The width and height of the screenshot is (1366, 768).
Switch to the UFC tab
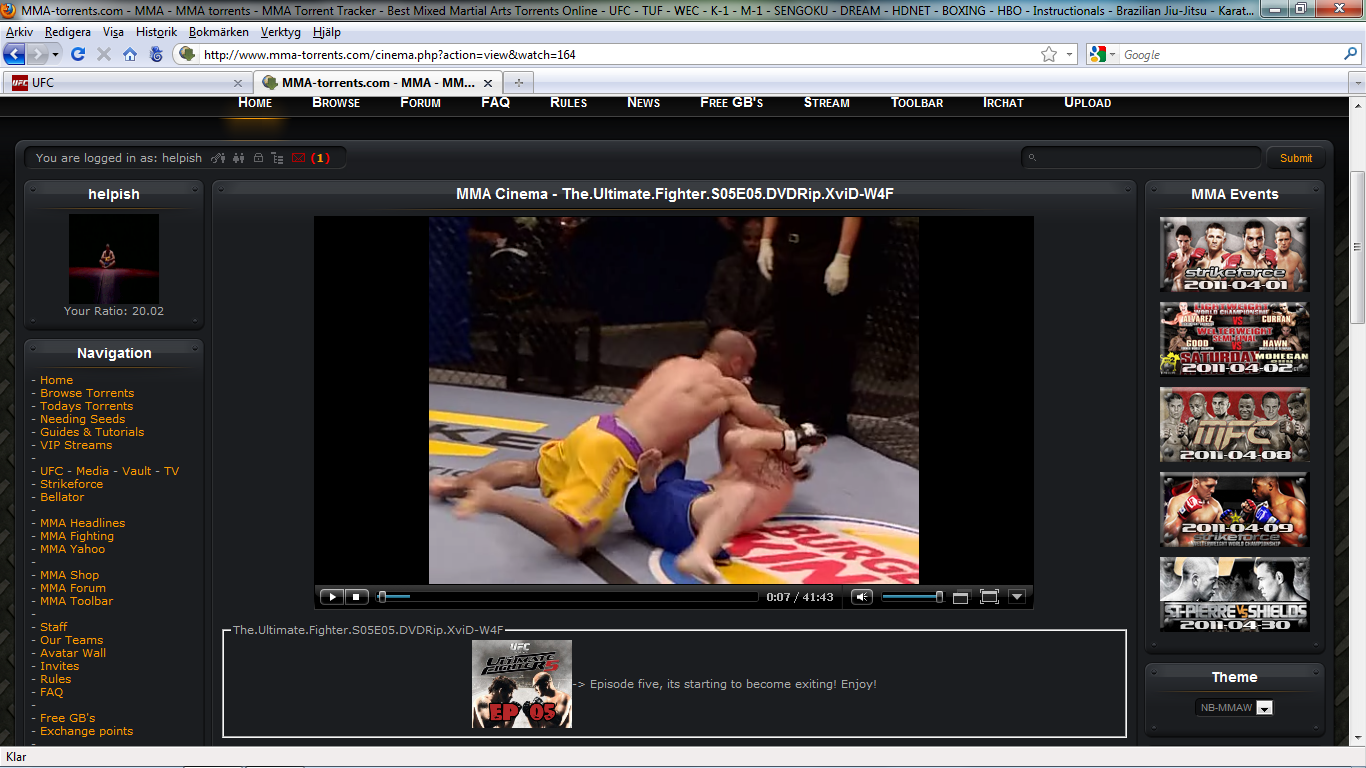(127, 83)
